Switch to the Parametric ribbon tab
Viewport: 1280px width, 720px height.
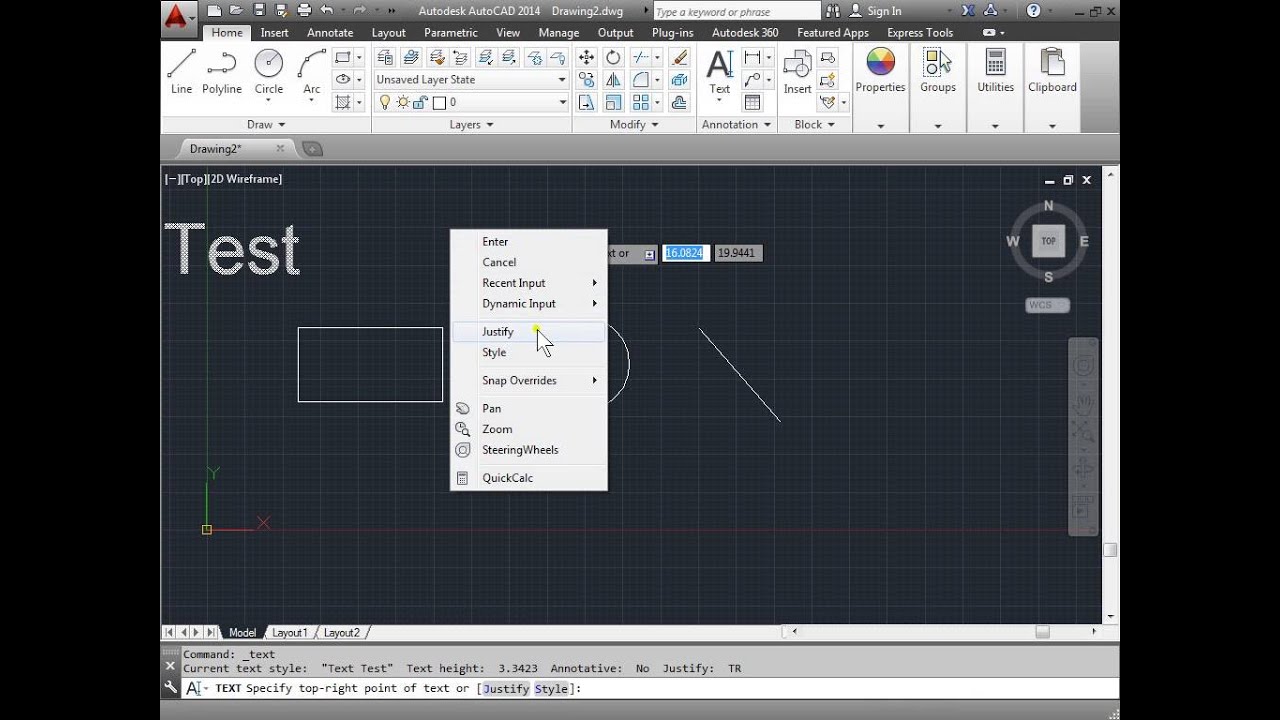coord(451,33)
